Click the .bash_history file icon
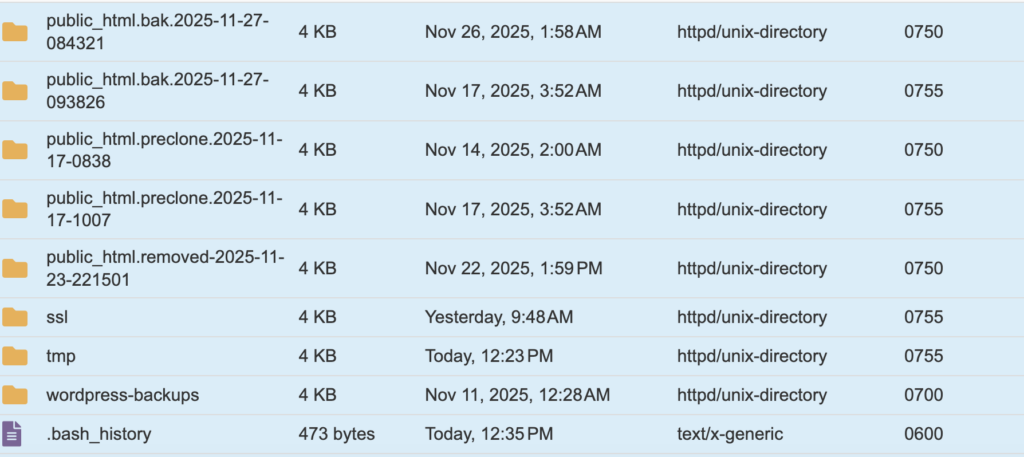The width and height of the screenshot is (1024, 457). (x=13, y=434)
